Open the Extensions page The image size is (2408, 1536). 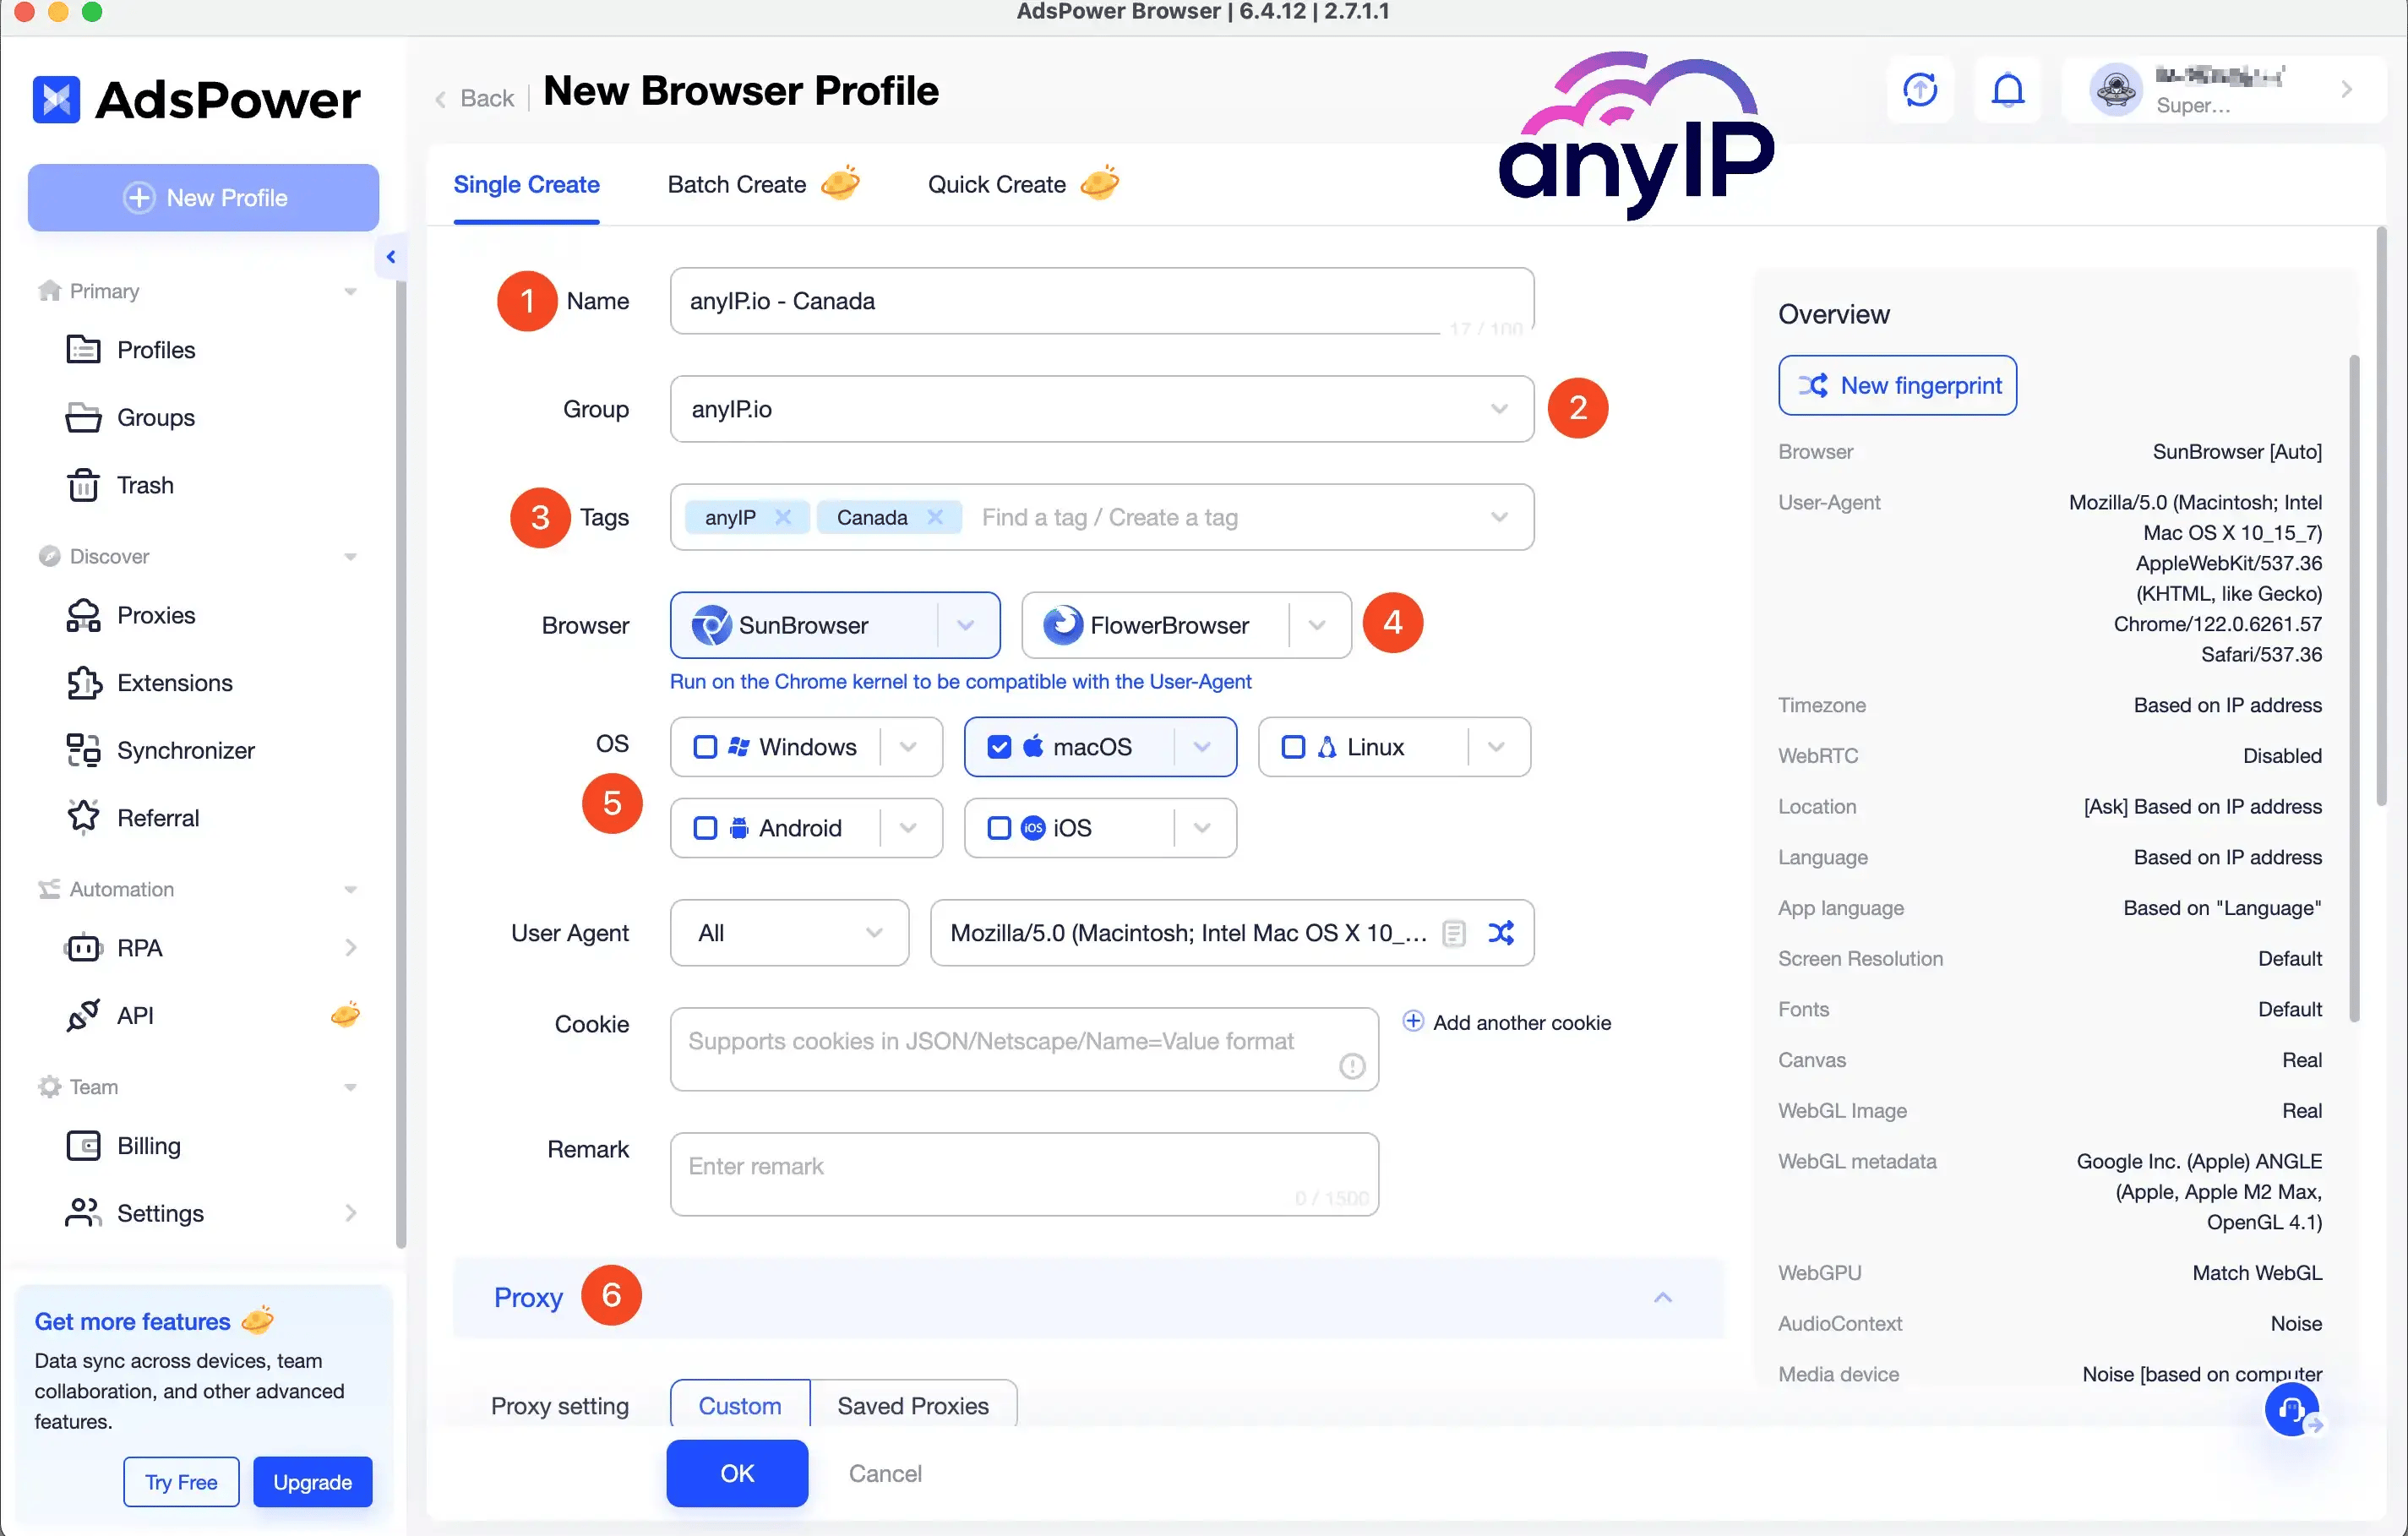149,683
